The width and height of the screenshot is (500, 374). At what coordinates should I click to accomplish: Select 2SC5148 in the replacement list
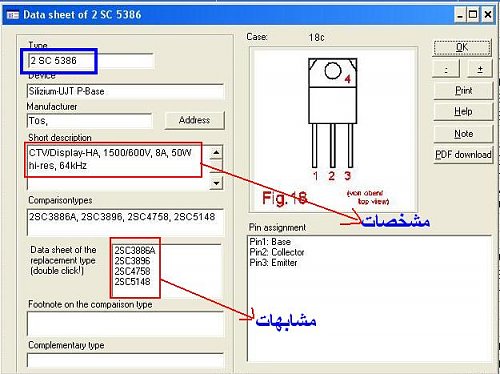point(132,282)
